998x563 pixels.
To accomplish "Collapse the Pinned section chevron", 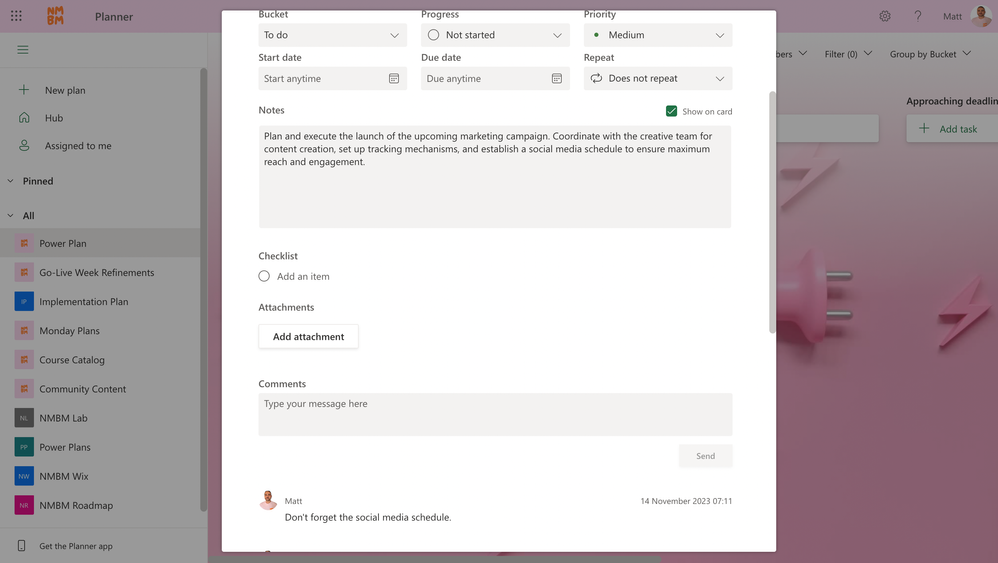I will 10,181.
